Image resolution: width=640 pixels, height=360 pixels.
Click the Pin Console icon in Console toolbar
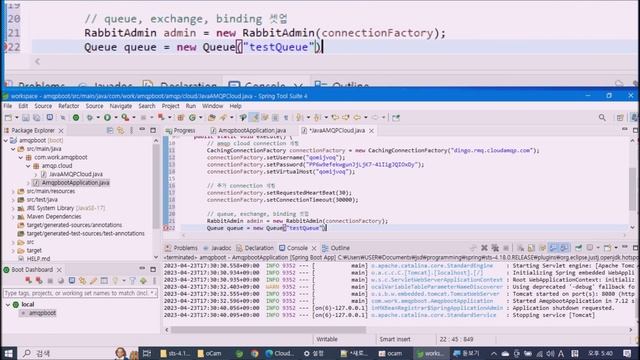pyautogui.click(x=578, y=248)
